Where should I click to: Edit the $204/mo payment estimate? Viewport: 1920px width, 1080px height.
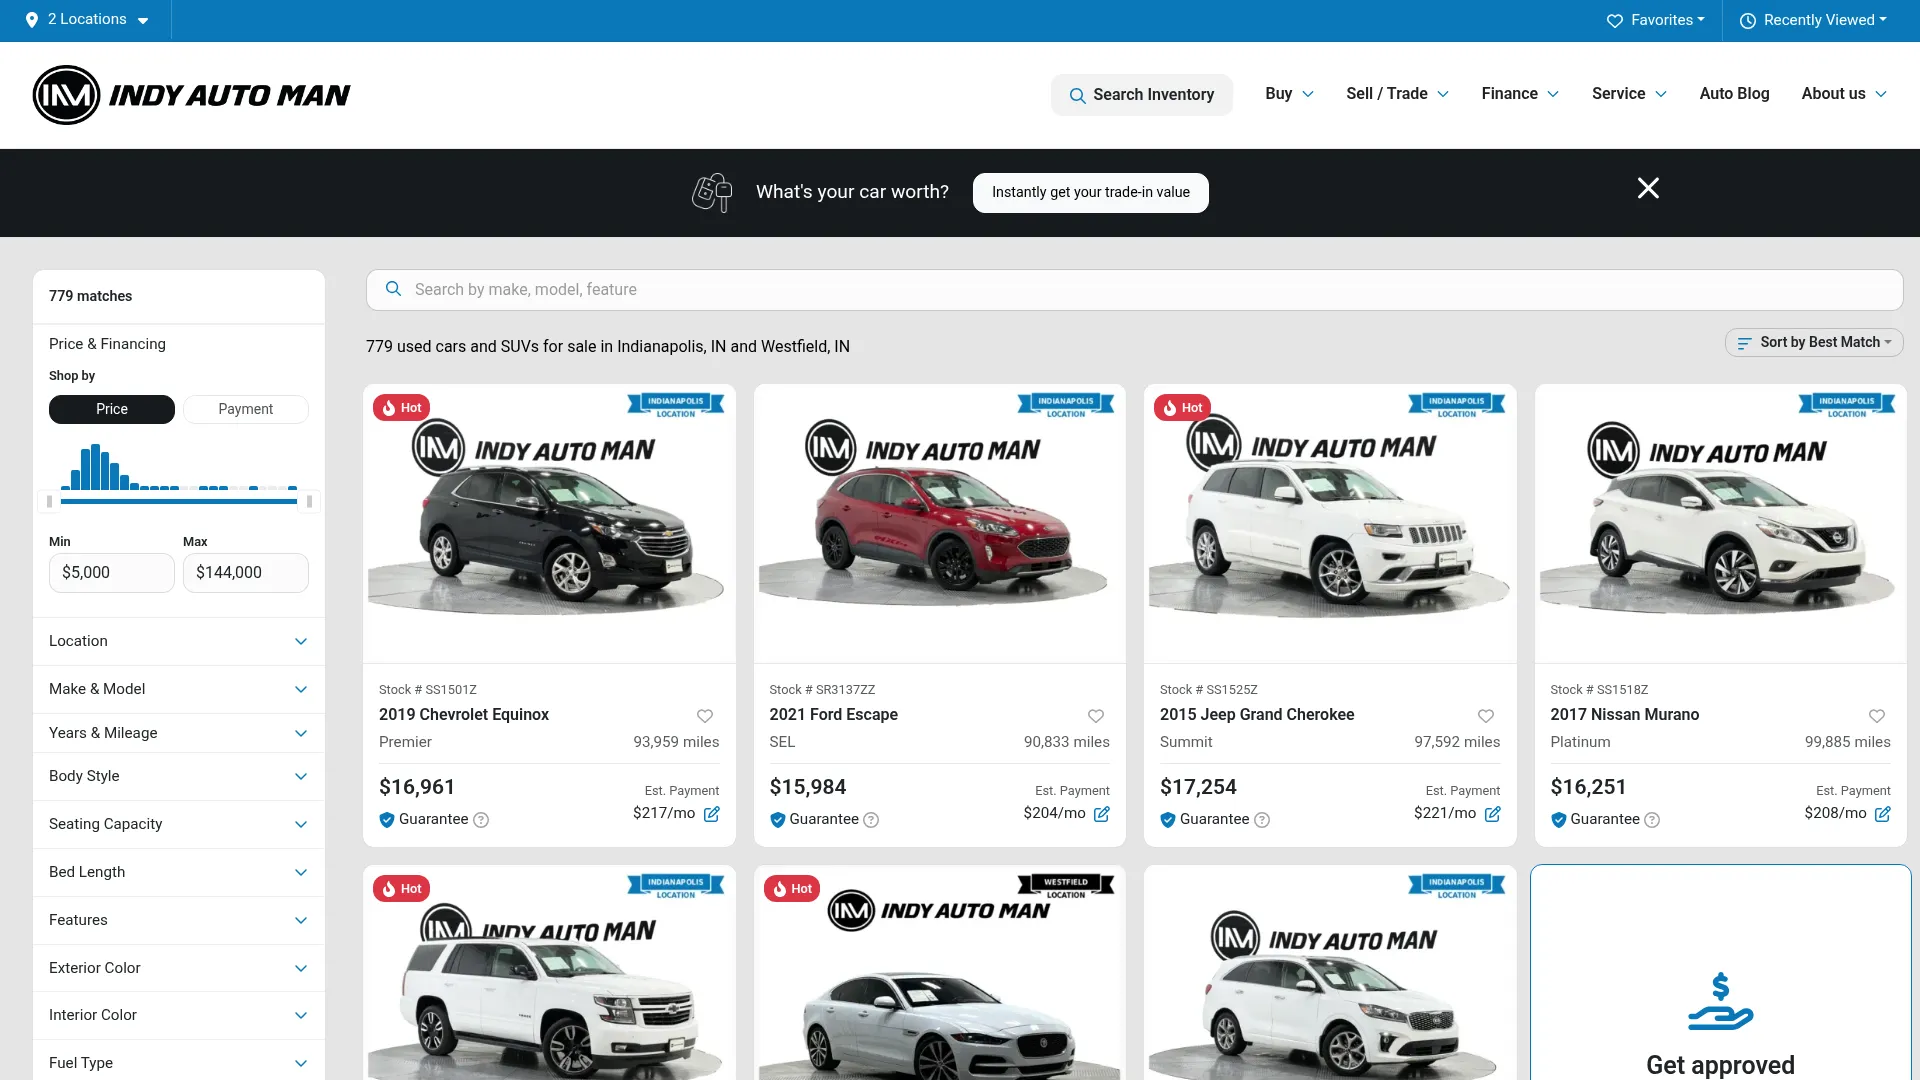[x=1102, y=814]
